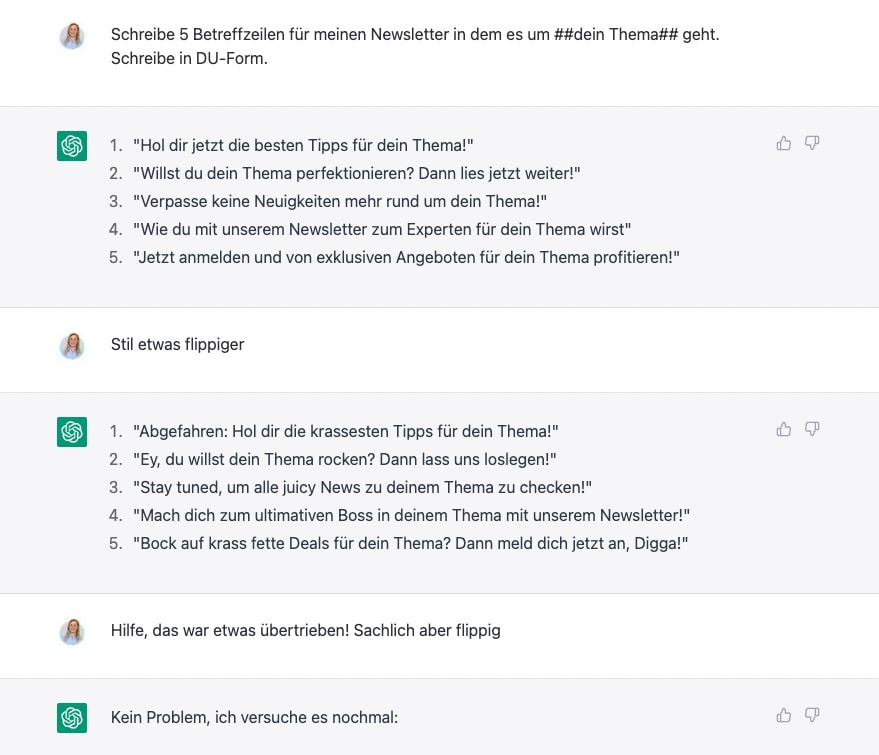Click line 'Bock auf krass fette Deals'
Image resolution: width=879 pixels, height=755 pixels.
coord(410,543)
